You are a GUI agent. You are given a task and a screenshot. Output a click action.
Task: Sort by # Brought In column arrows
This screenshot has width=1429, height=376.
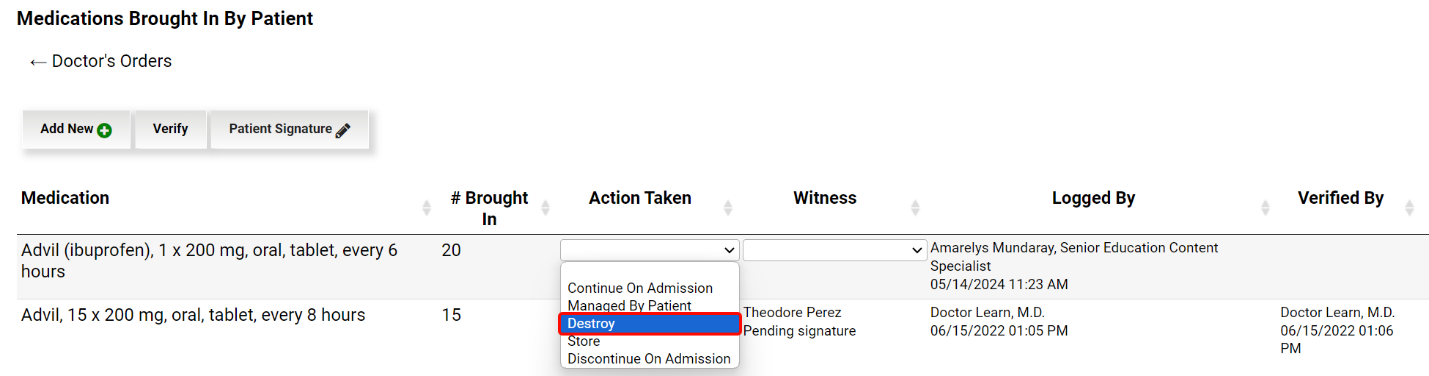(x=545, y=208)
